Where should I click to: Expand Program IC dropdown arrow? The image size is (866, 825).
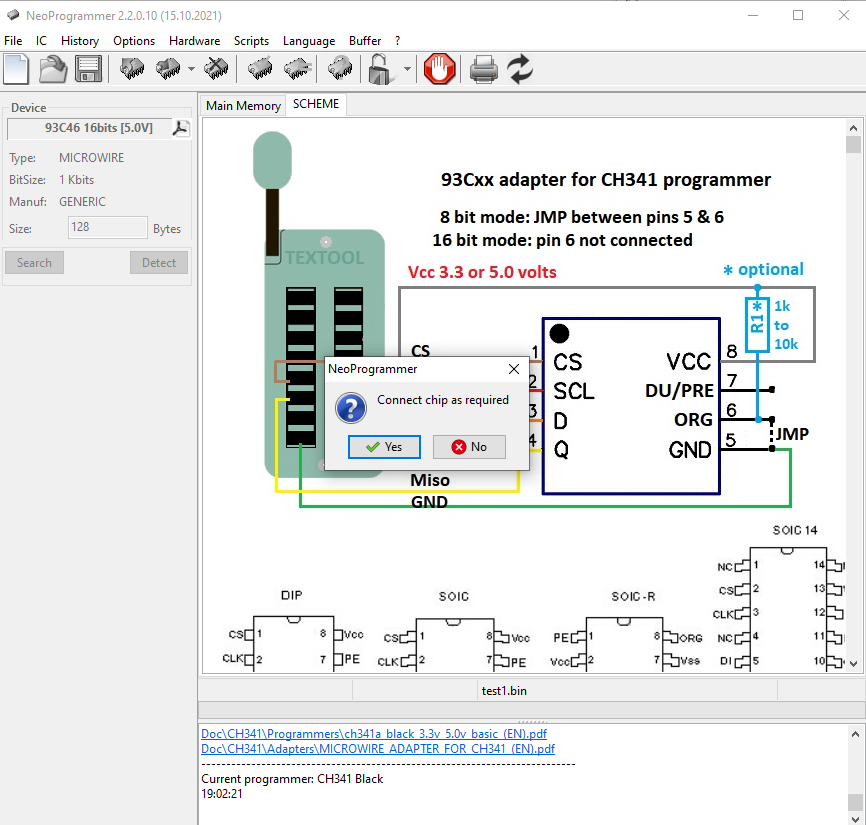point(191,69)
